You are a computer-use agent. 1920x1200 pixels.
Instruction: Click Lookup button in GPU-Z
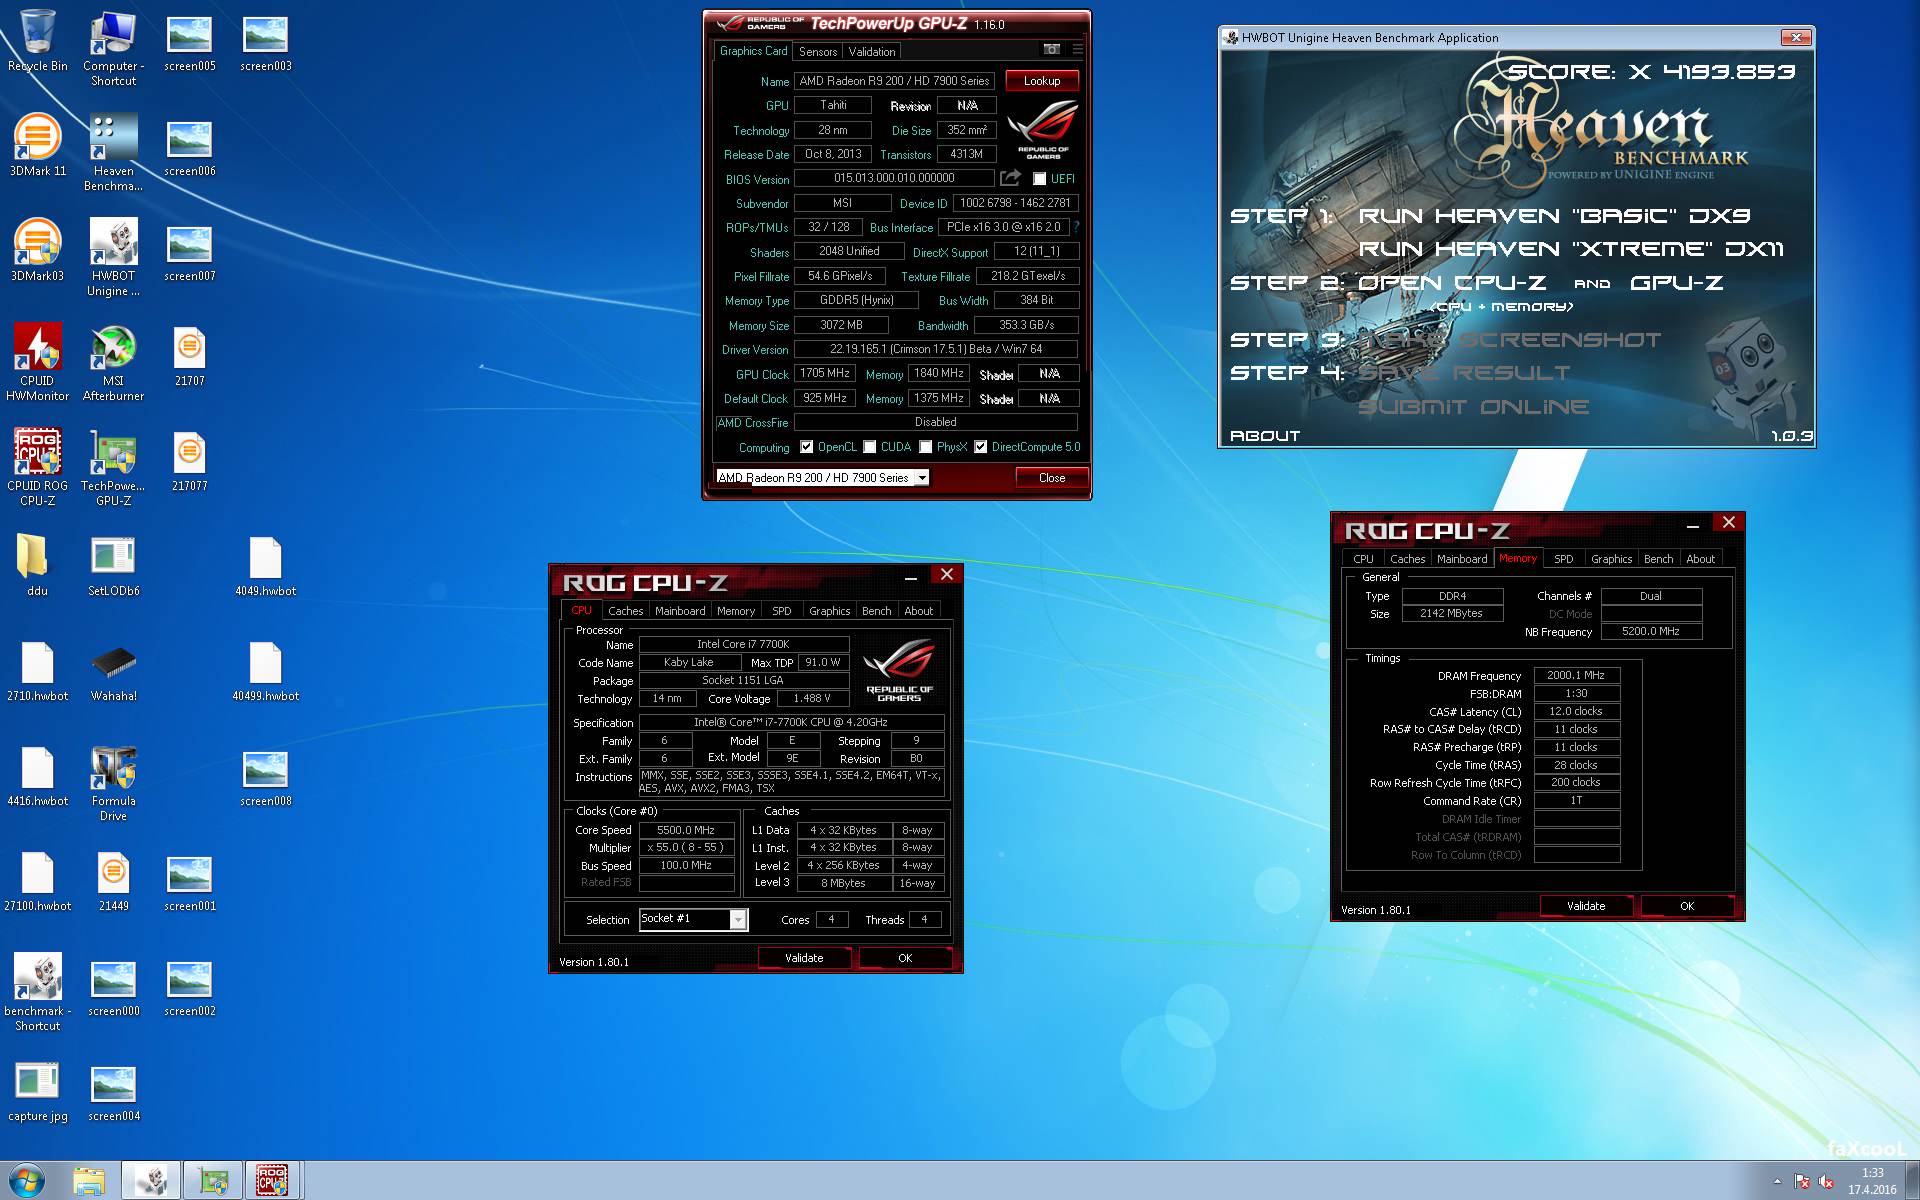tap(1042, 81)
